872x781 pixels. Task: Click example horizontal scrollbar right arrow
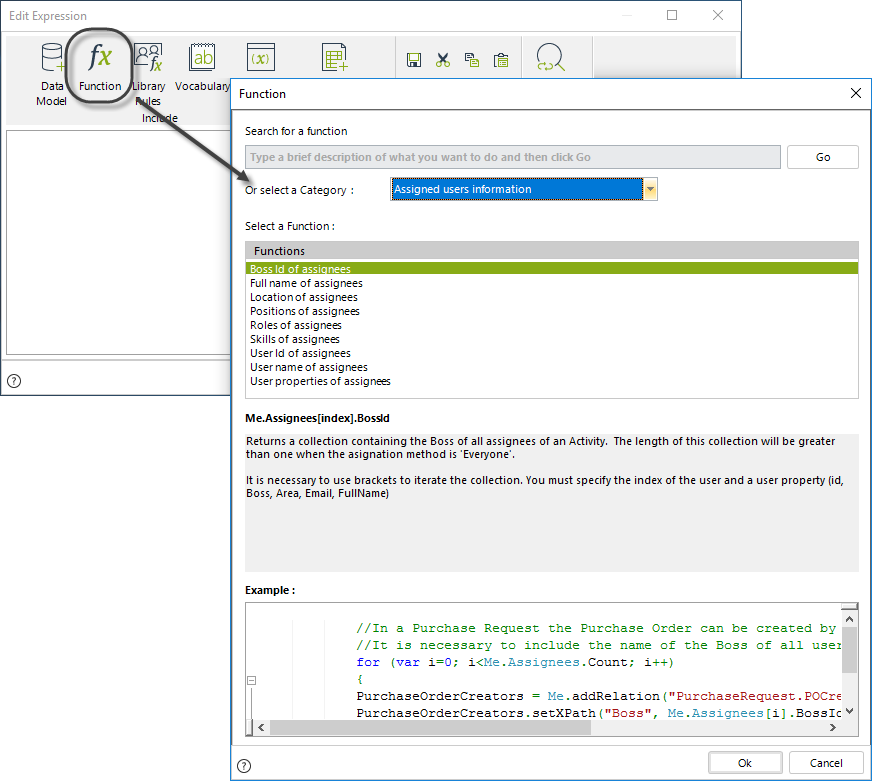click(833, 728)
